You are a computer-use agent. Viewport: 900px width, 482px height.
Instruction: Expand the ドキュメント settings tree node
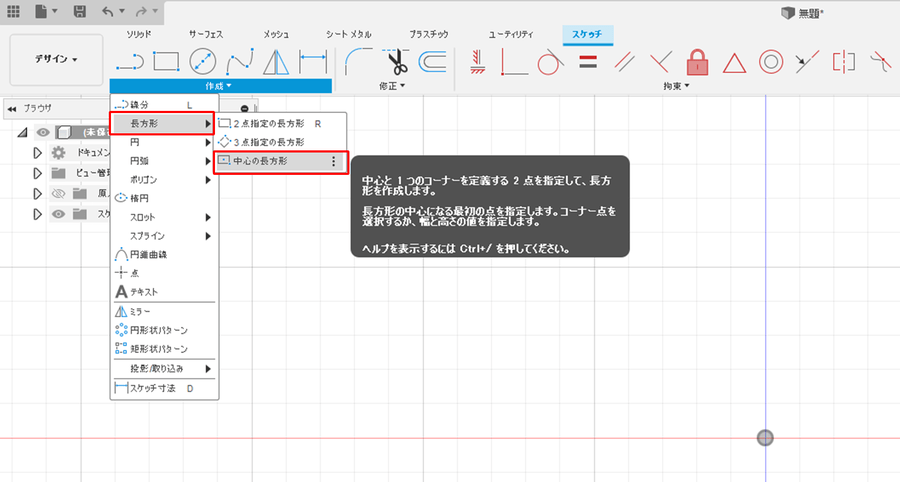(x=38, y=153)
